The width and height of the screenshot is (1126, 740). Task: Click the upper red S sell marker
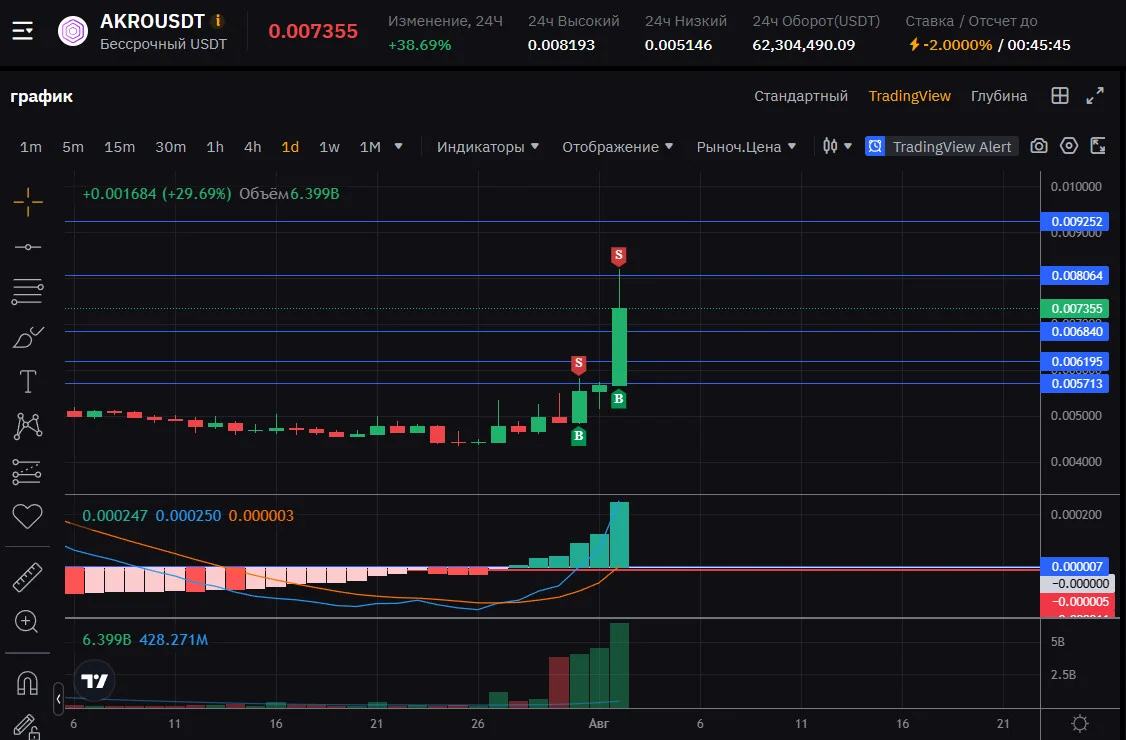618,256
